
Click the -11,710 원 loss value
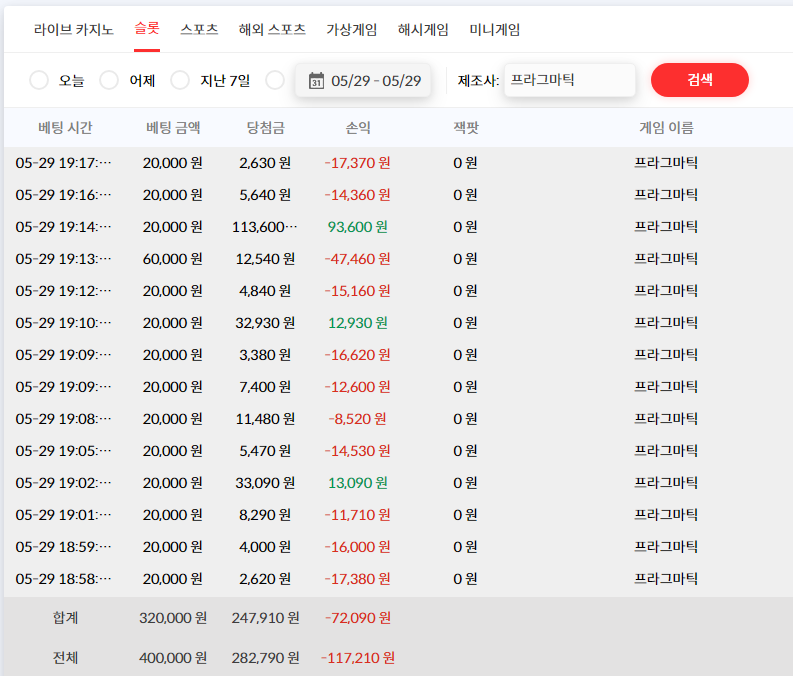click(358, 515)
